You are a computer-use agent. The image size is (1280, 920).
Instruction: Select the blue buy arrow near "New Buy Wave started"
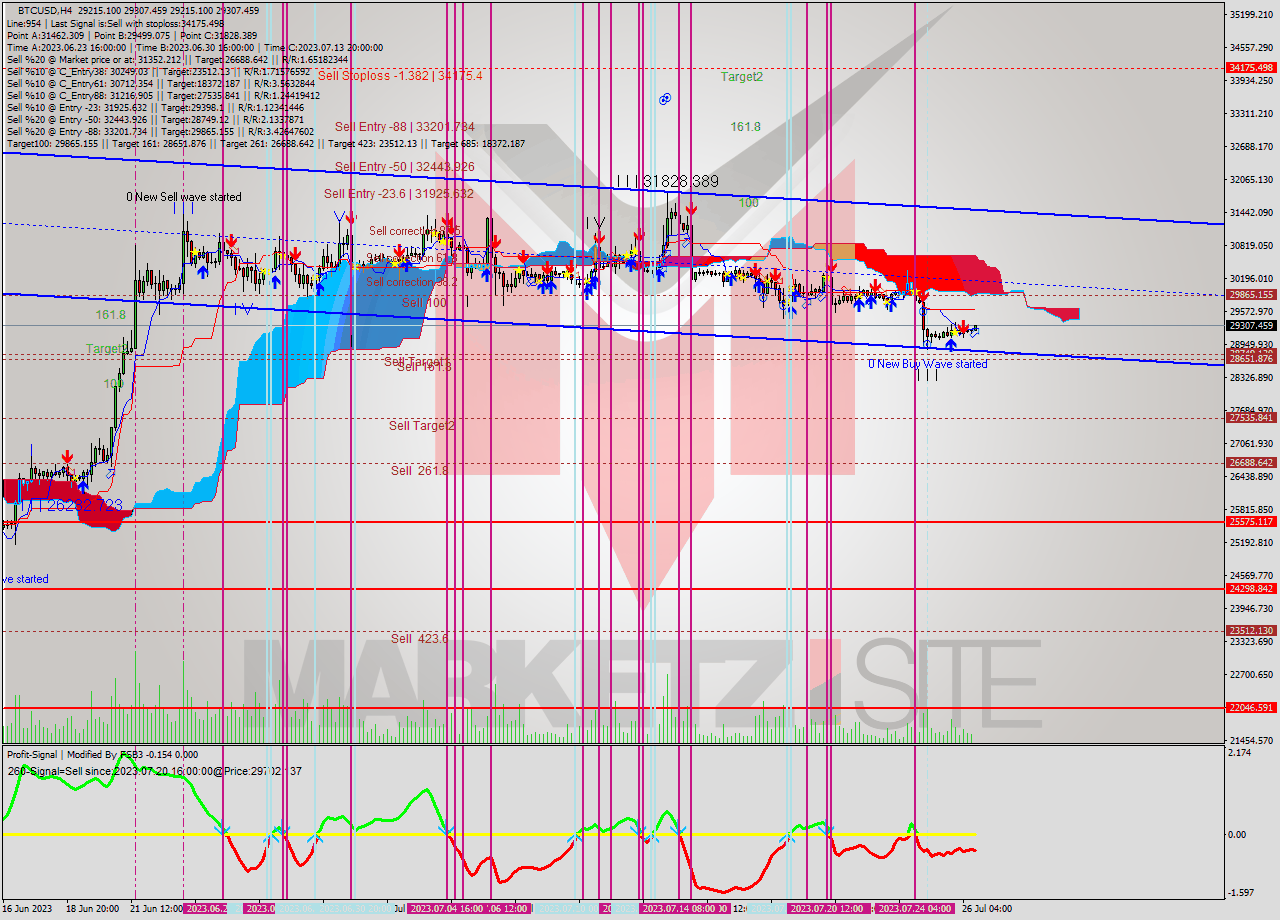[x=951, y=345]
